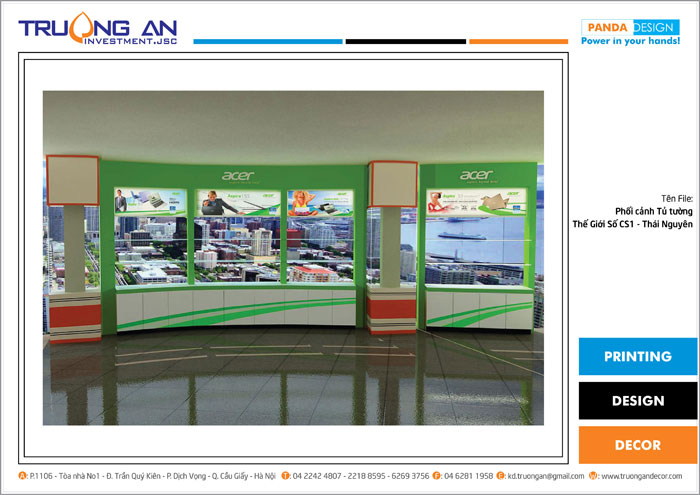Click the black header stripe
700x495 pixels.
(x=405, y=42)
